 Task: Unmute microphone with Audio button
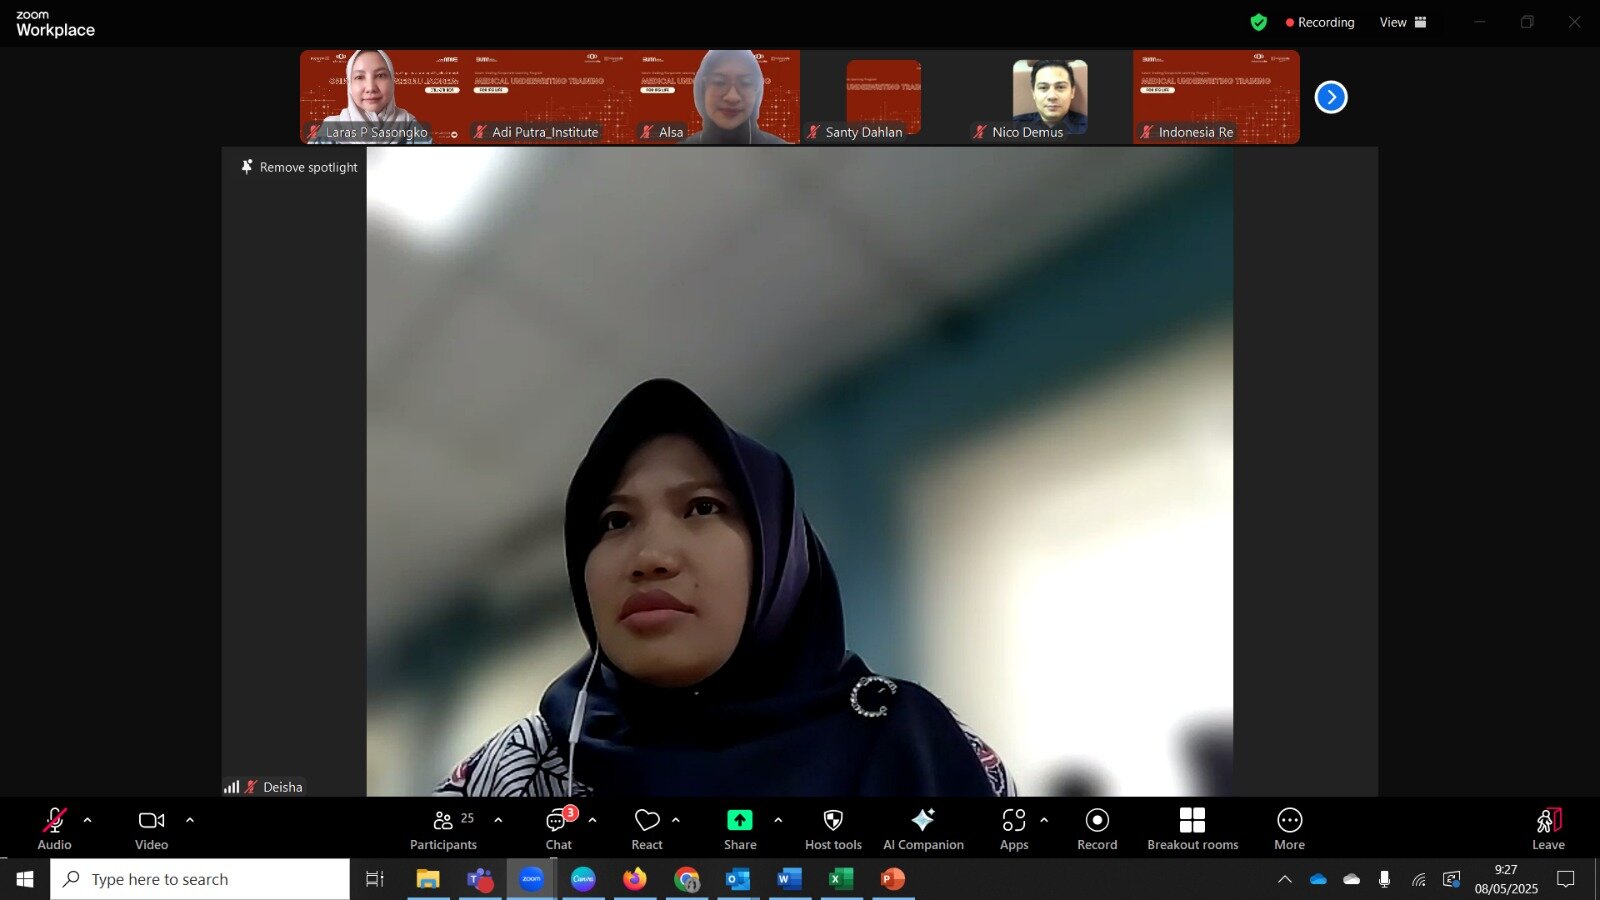coord(54,829)
